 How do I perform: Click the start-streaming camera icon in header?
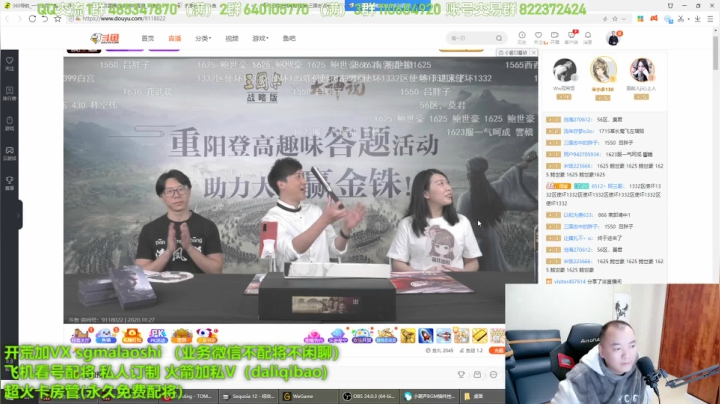(555, 37)
